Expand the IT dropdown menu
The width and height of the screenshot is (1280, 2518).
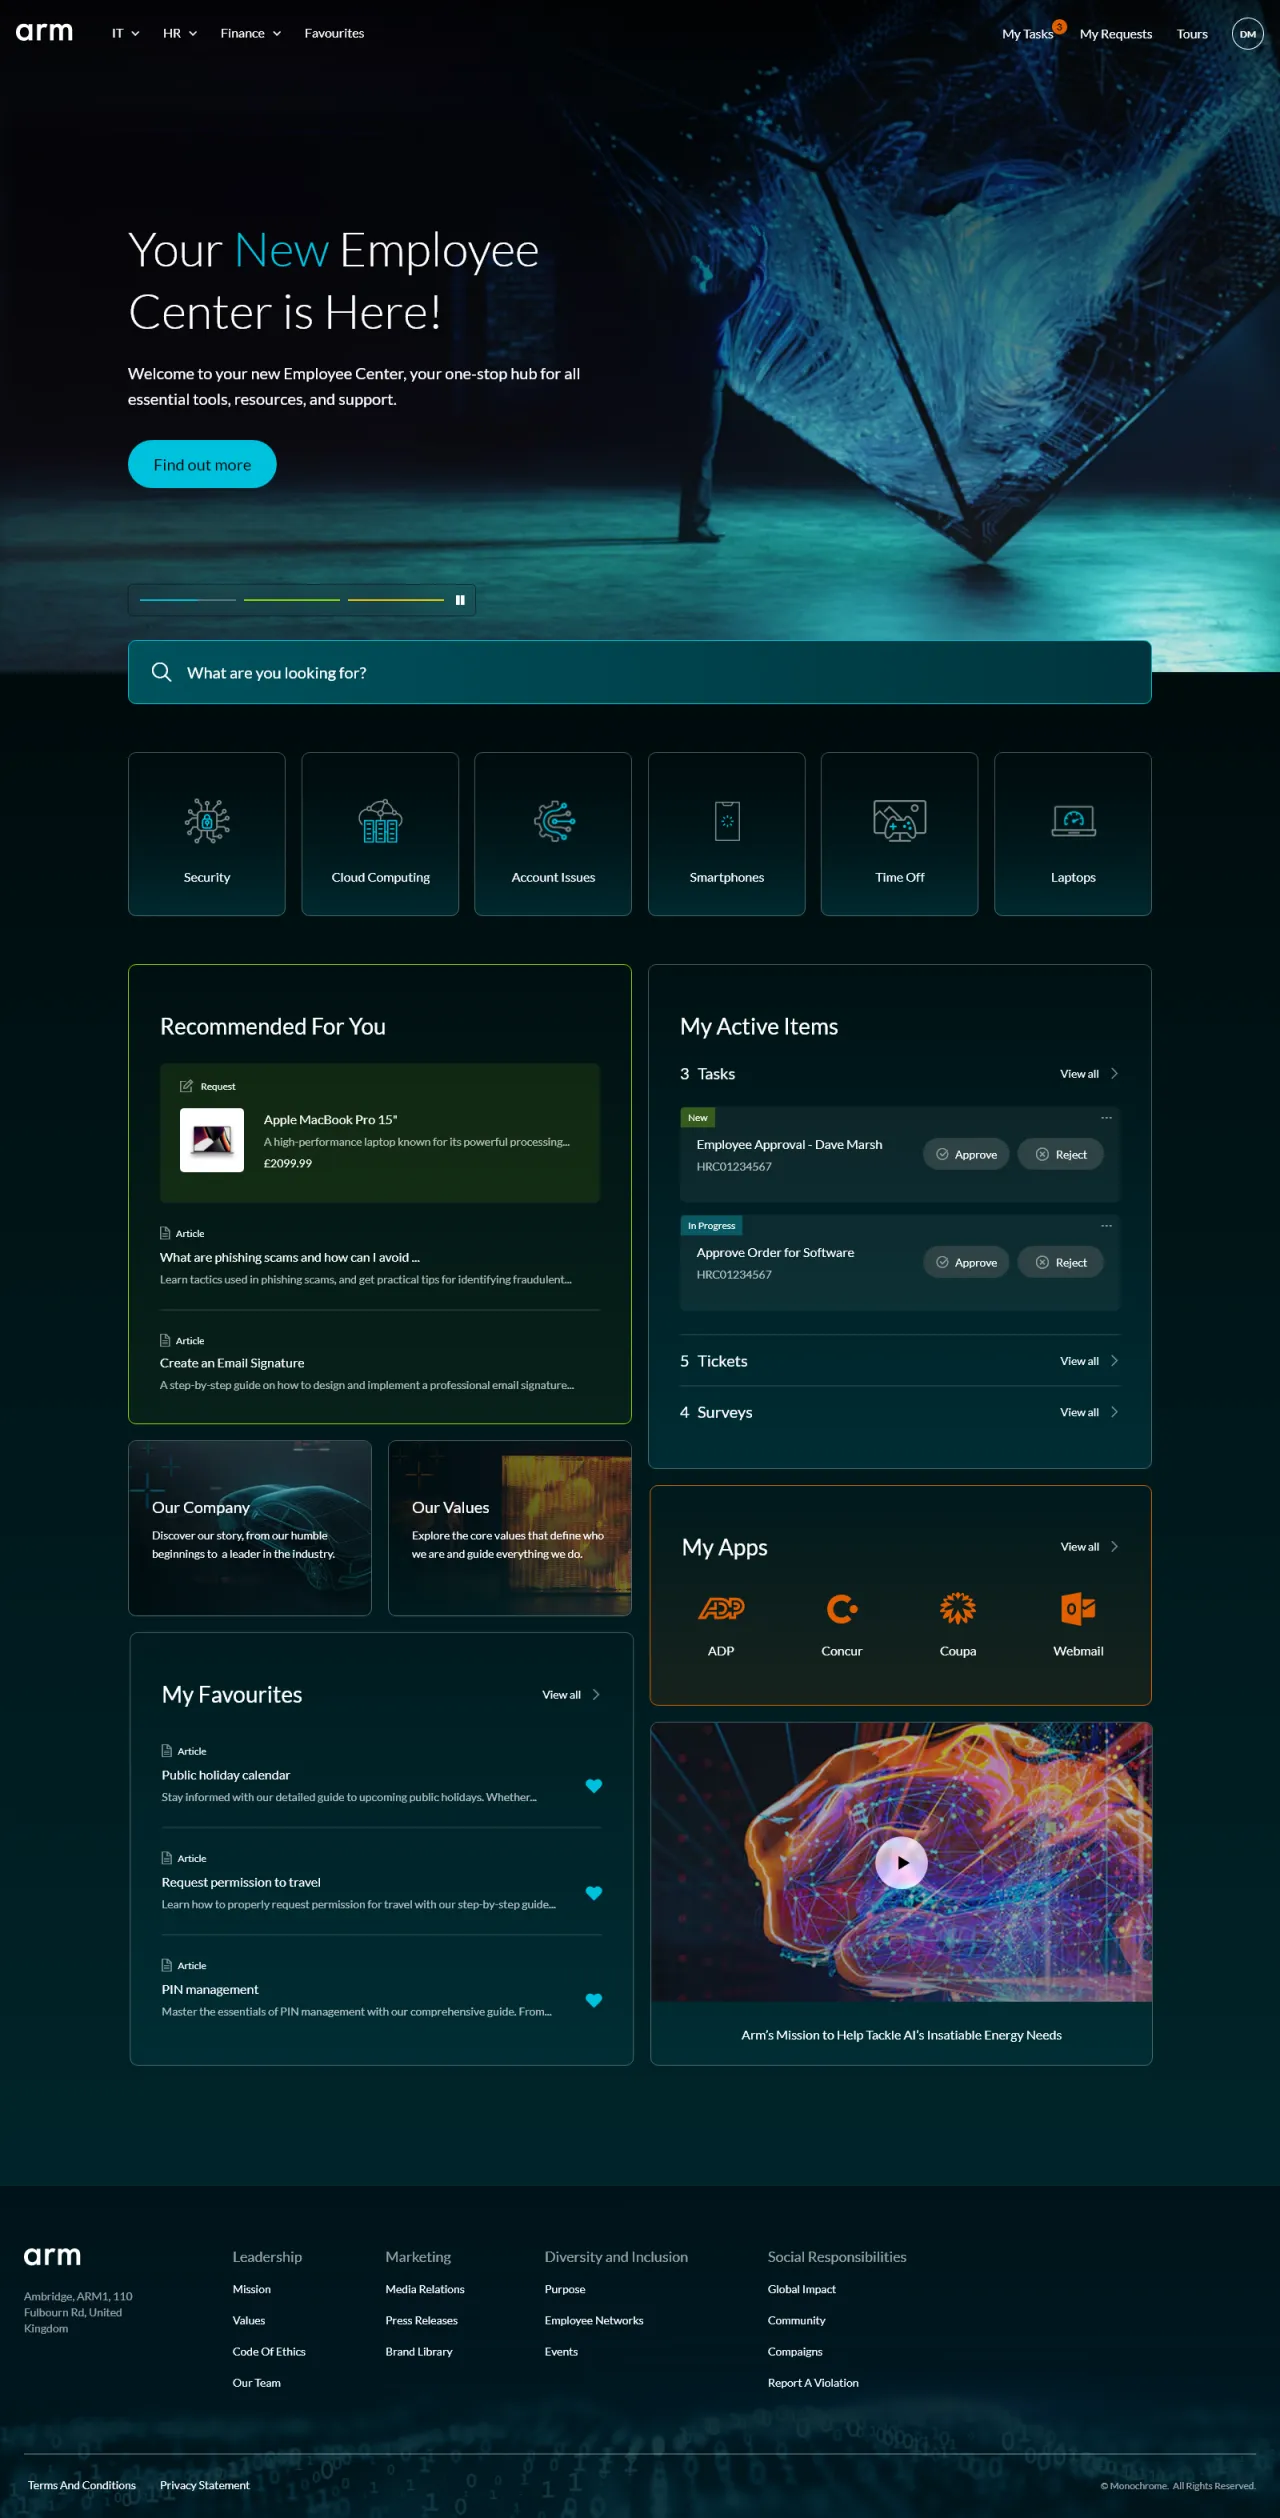pyautogui.click(x=126, y=33)
